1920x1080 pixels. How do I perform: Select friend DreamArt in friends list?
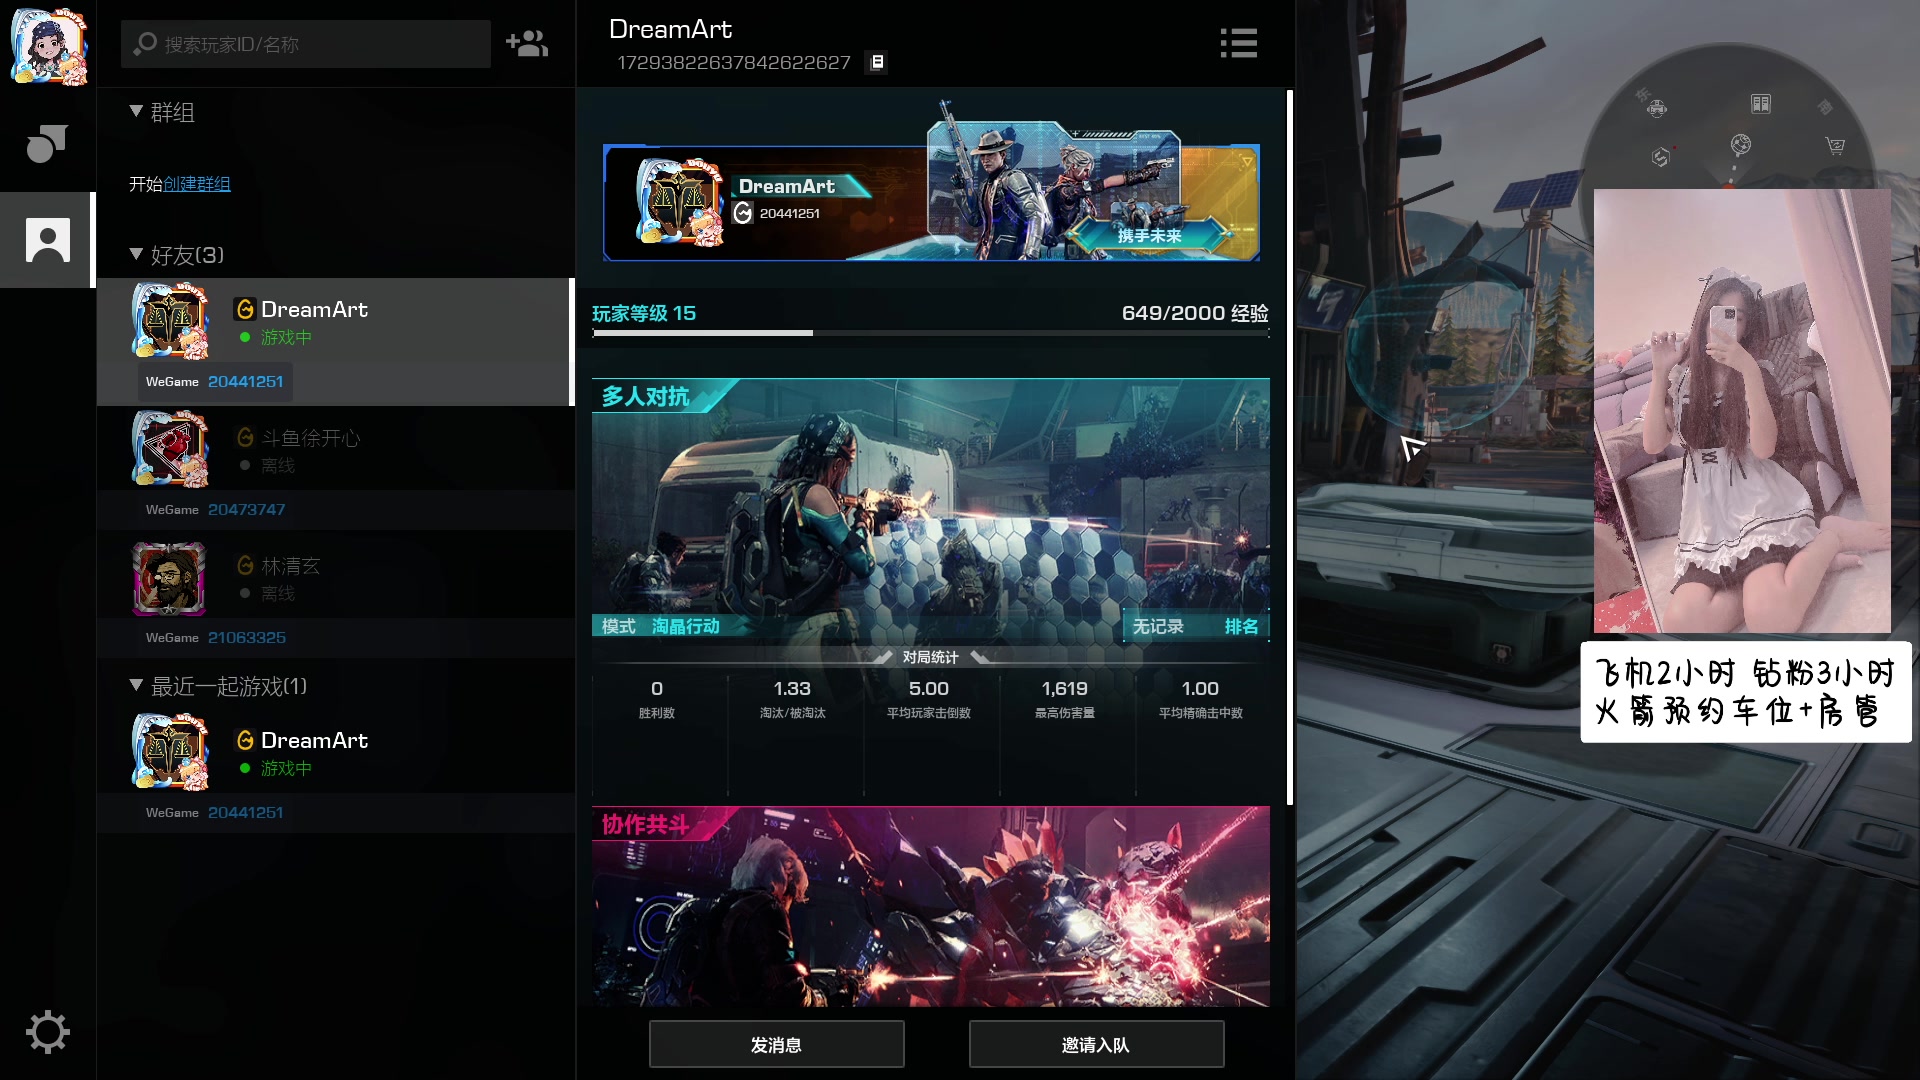point(335,341)
